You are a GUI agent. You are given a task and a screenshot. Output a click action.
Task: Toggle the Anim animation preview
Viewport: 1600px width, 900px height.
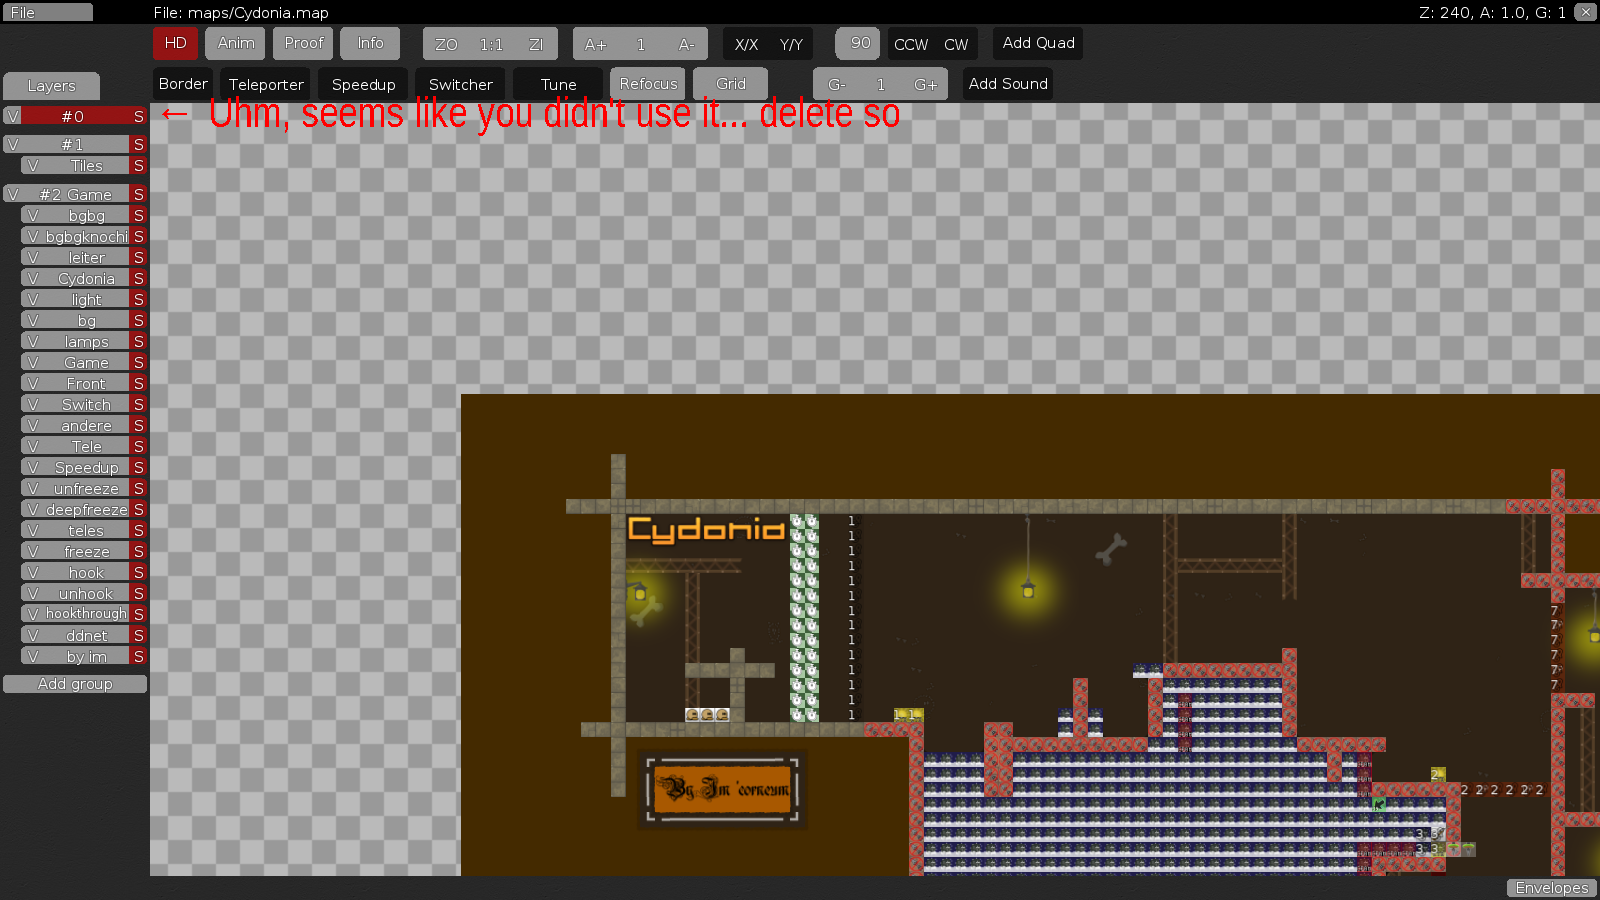coord(235,43)
